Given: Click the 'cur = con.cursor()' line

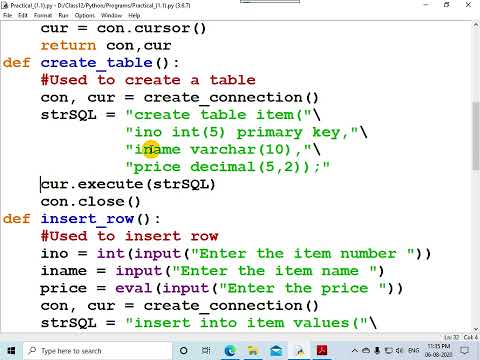Looking at the screenshot, I should (123, 28).
